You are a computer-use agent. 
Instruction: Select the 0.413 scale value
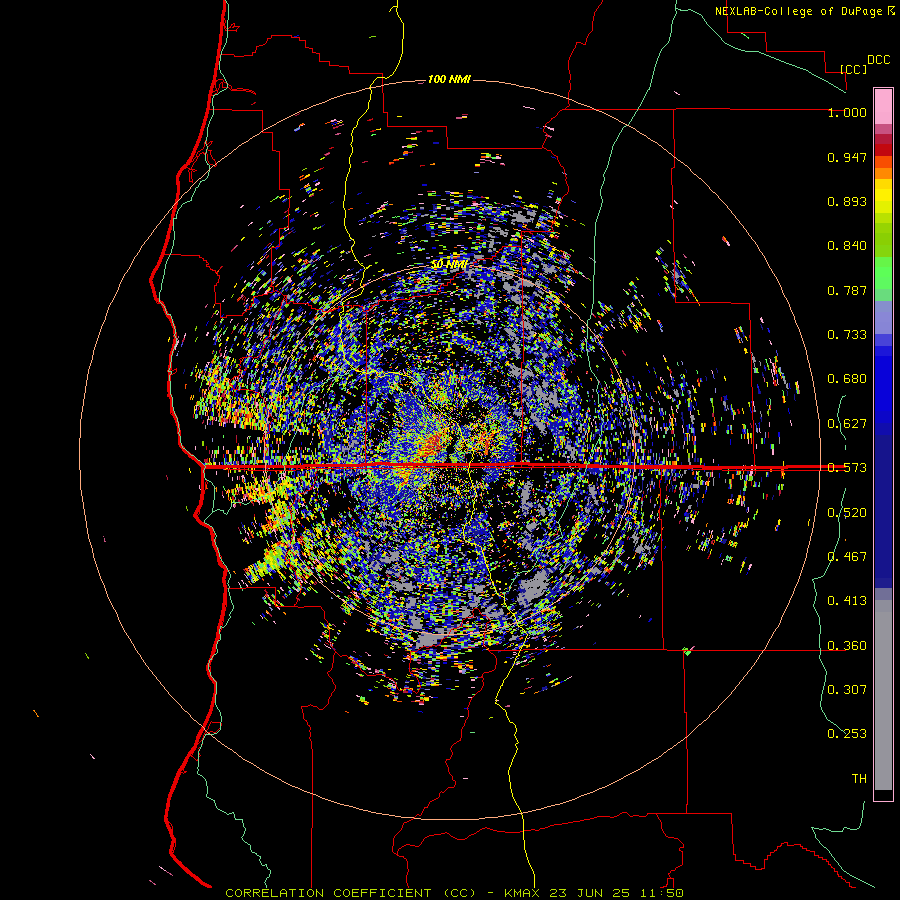pyautogui.click(x=847, y=601)
